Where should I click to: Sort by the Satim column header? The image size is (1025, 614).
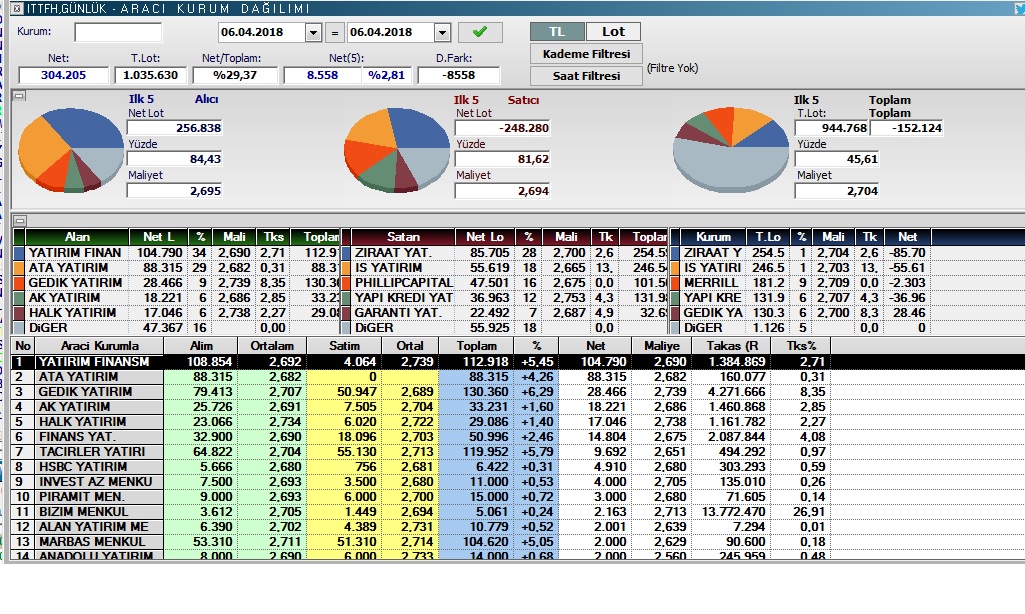(x=344, y=346)
